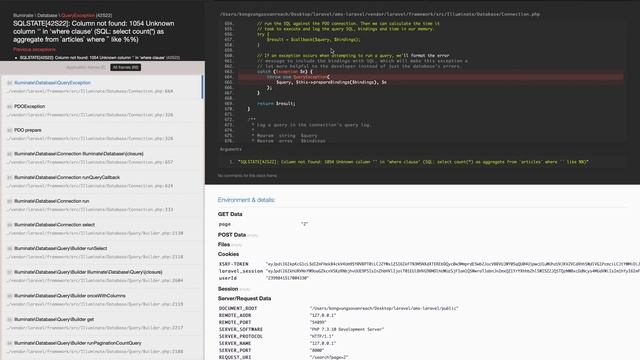Select the Connection run stack frame
The width and height of the screenshot is (640, 360).
101,205
